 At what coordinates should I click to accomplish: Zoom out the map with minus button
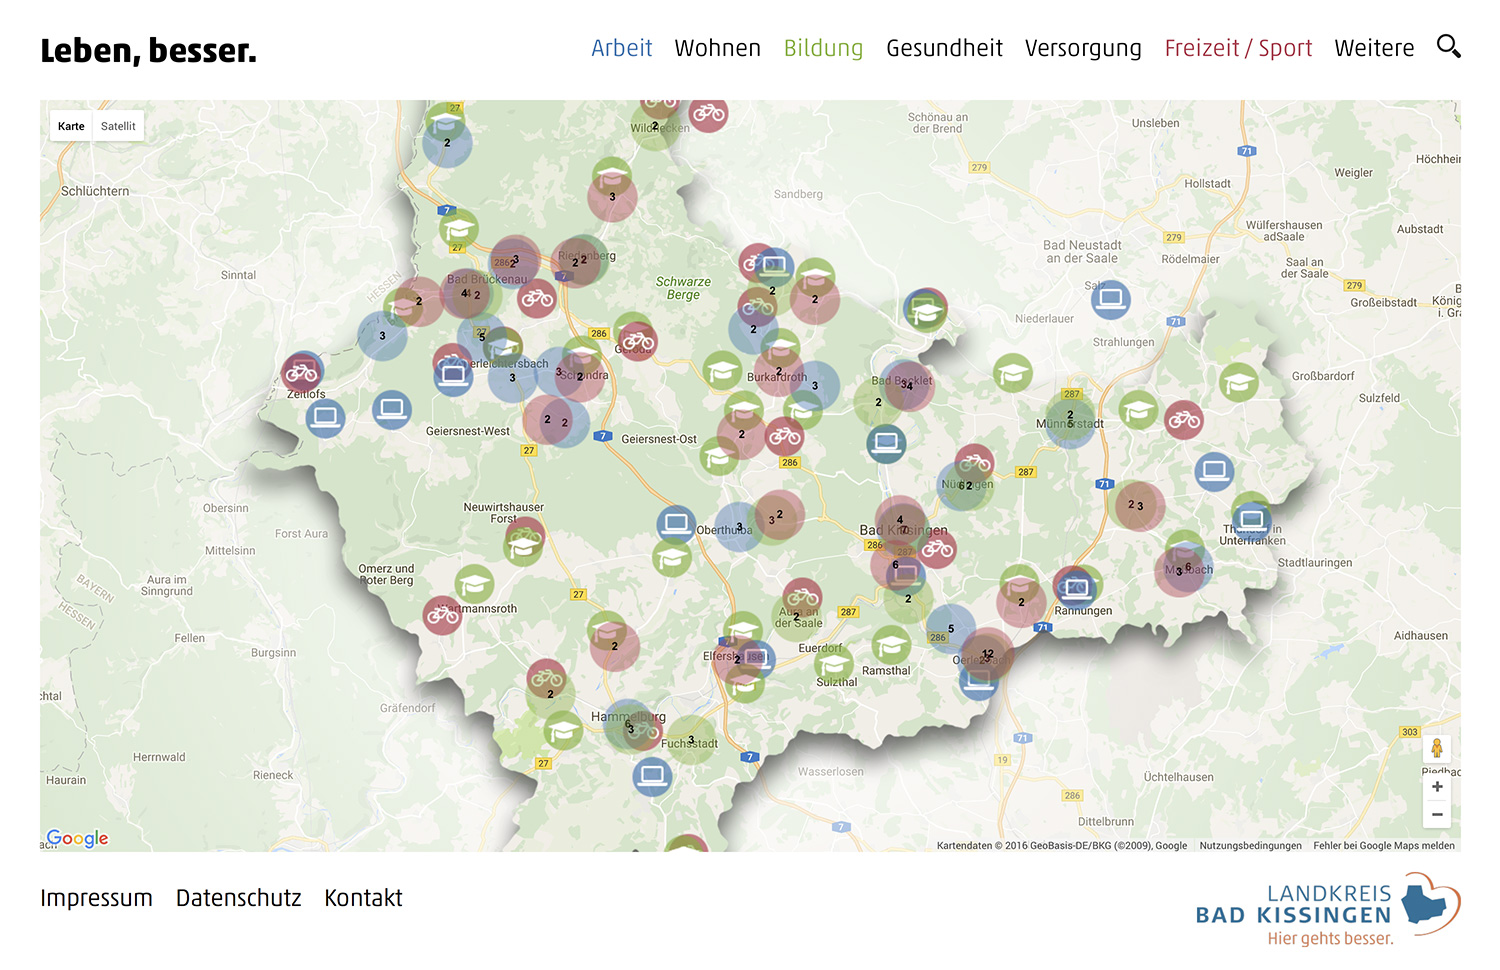[x=1437, y=814]
